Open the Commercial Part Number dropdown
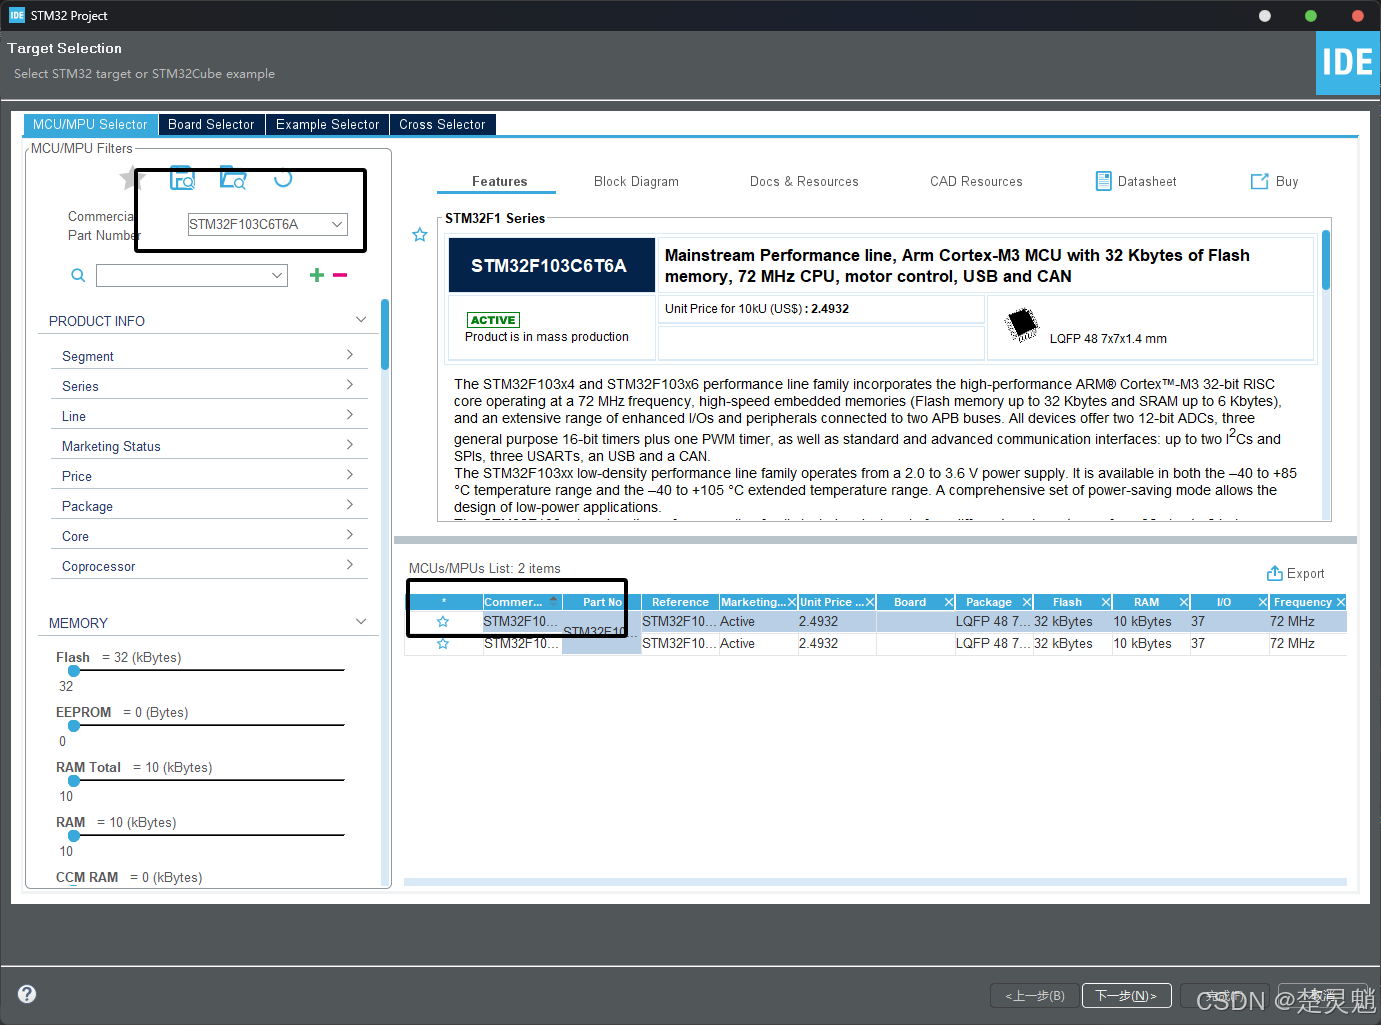The image size is (1381, 1025). coord(337,224)
